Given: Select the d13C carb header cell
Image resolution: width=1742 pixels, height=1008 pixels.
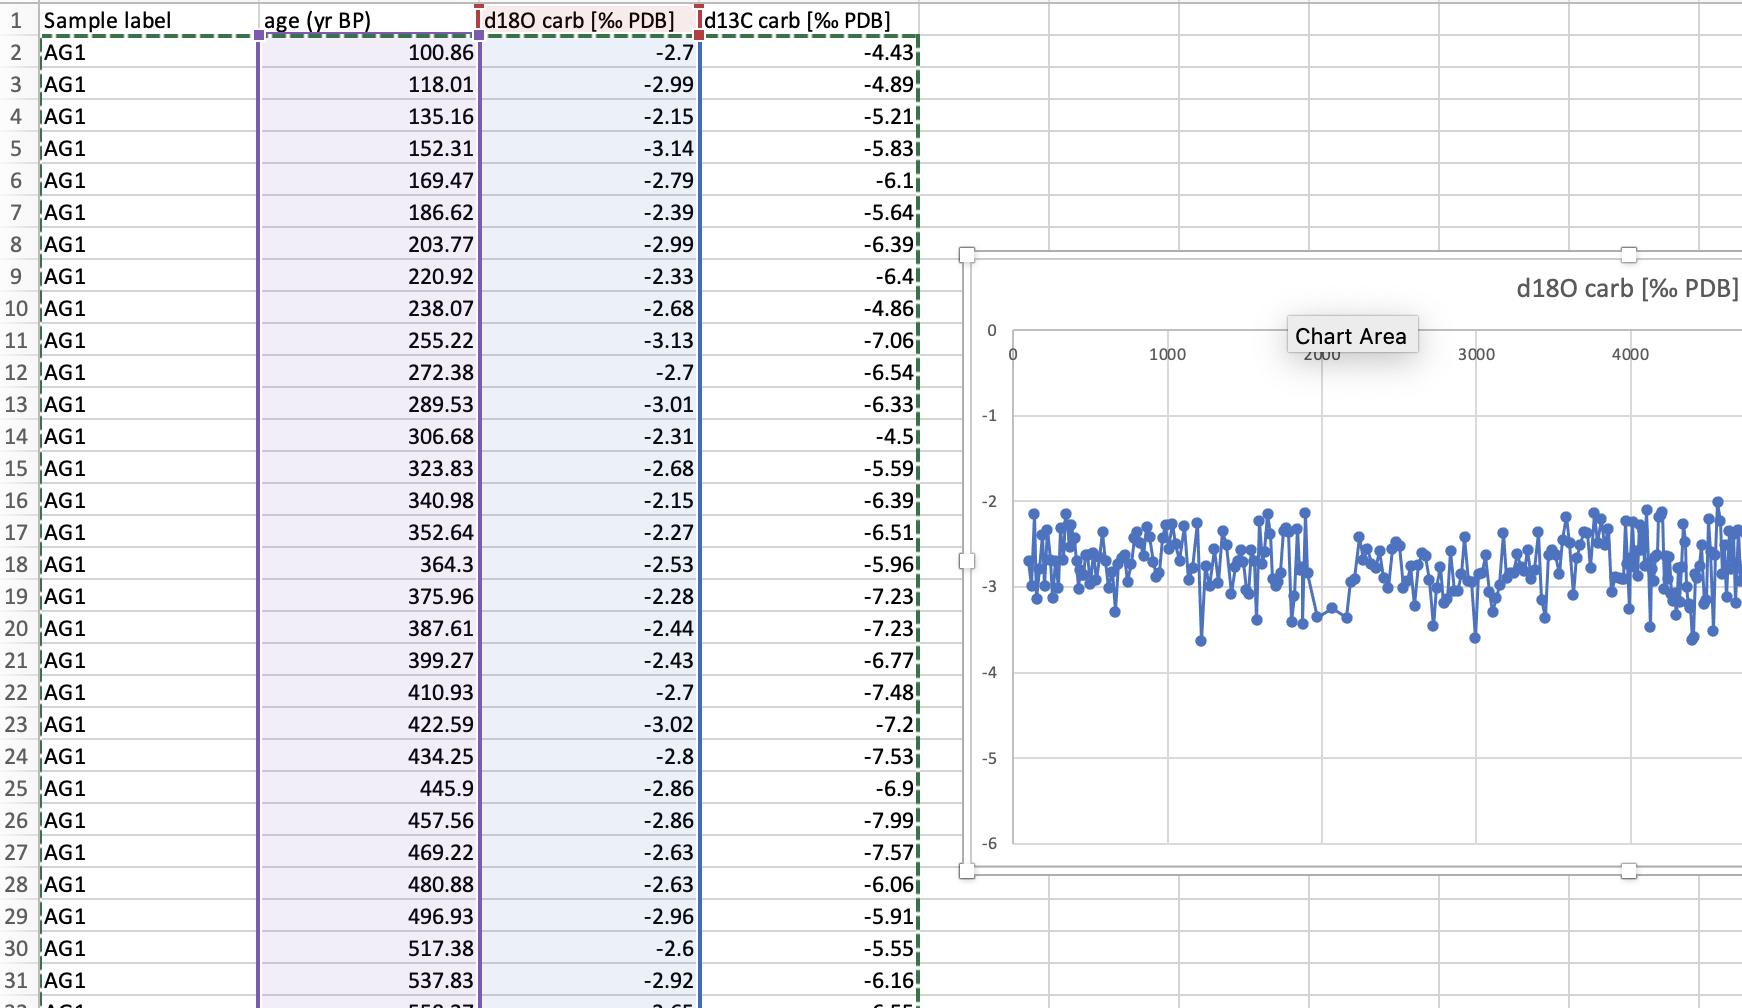Looking at the screenshot, I should (x=808, y=20).
